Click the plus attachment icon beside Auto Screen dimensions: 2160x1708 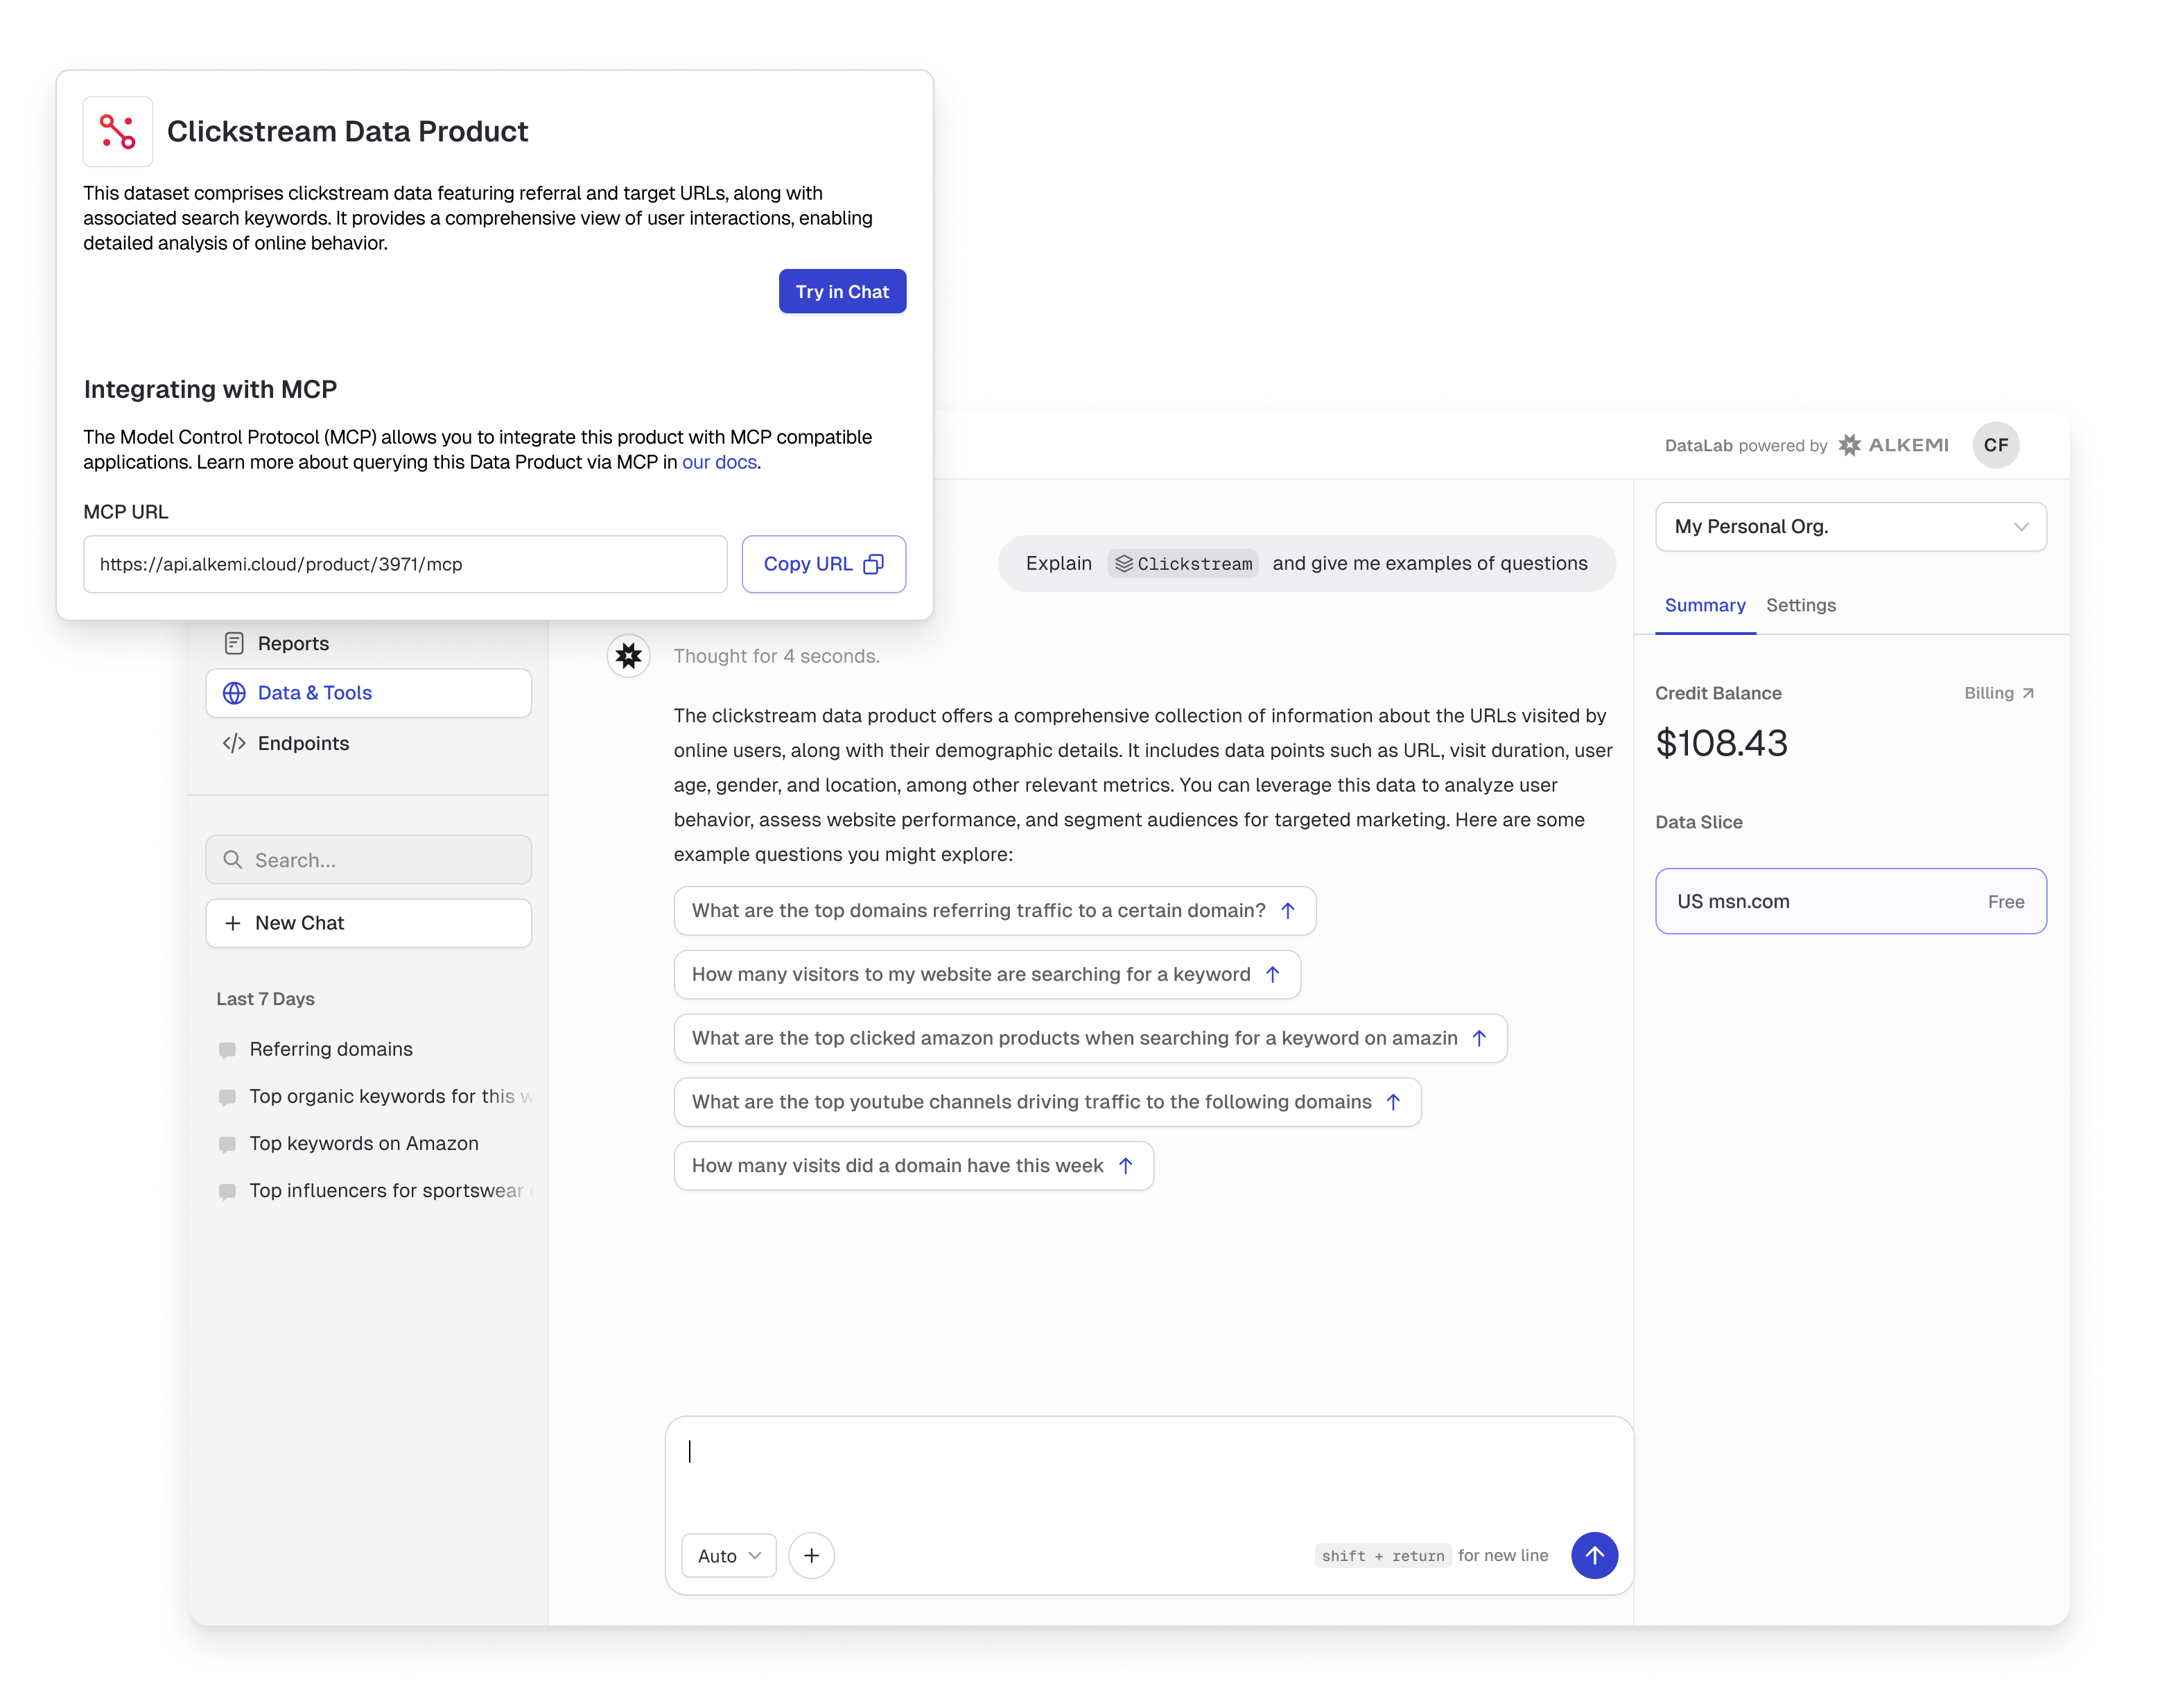811,1555
